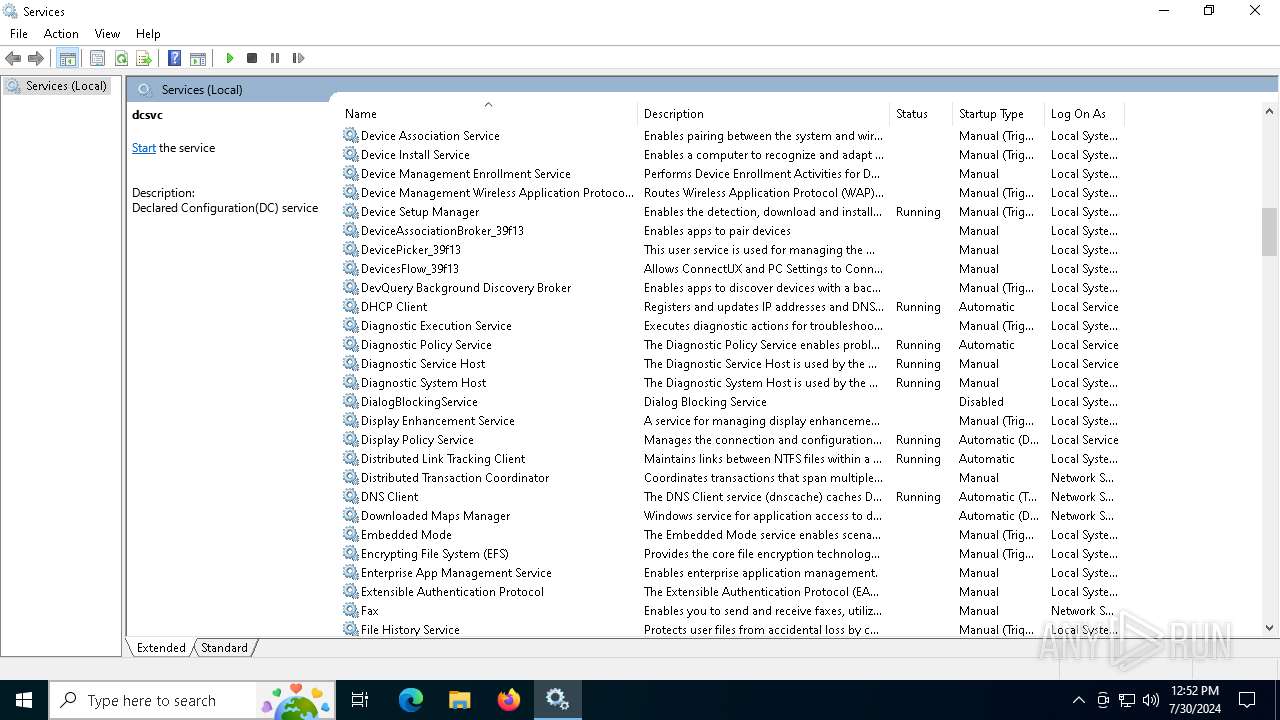Sort by the Description column header

[x=763, y=114]
